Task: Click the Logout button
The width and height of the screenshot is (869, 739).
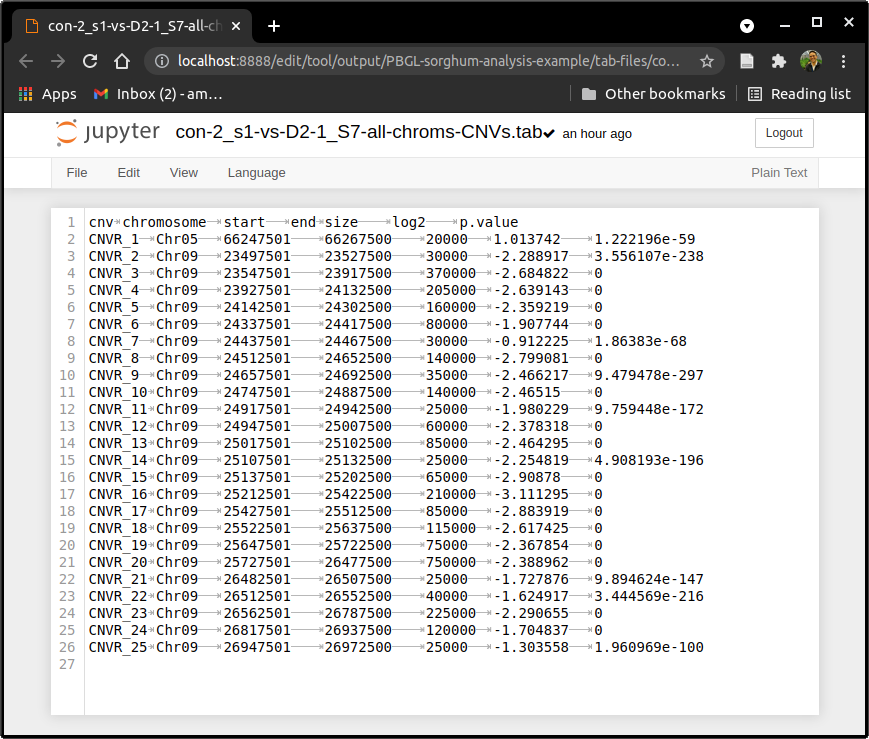Action: coord(784,133)
